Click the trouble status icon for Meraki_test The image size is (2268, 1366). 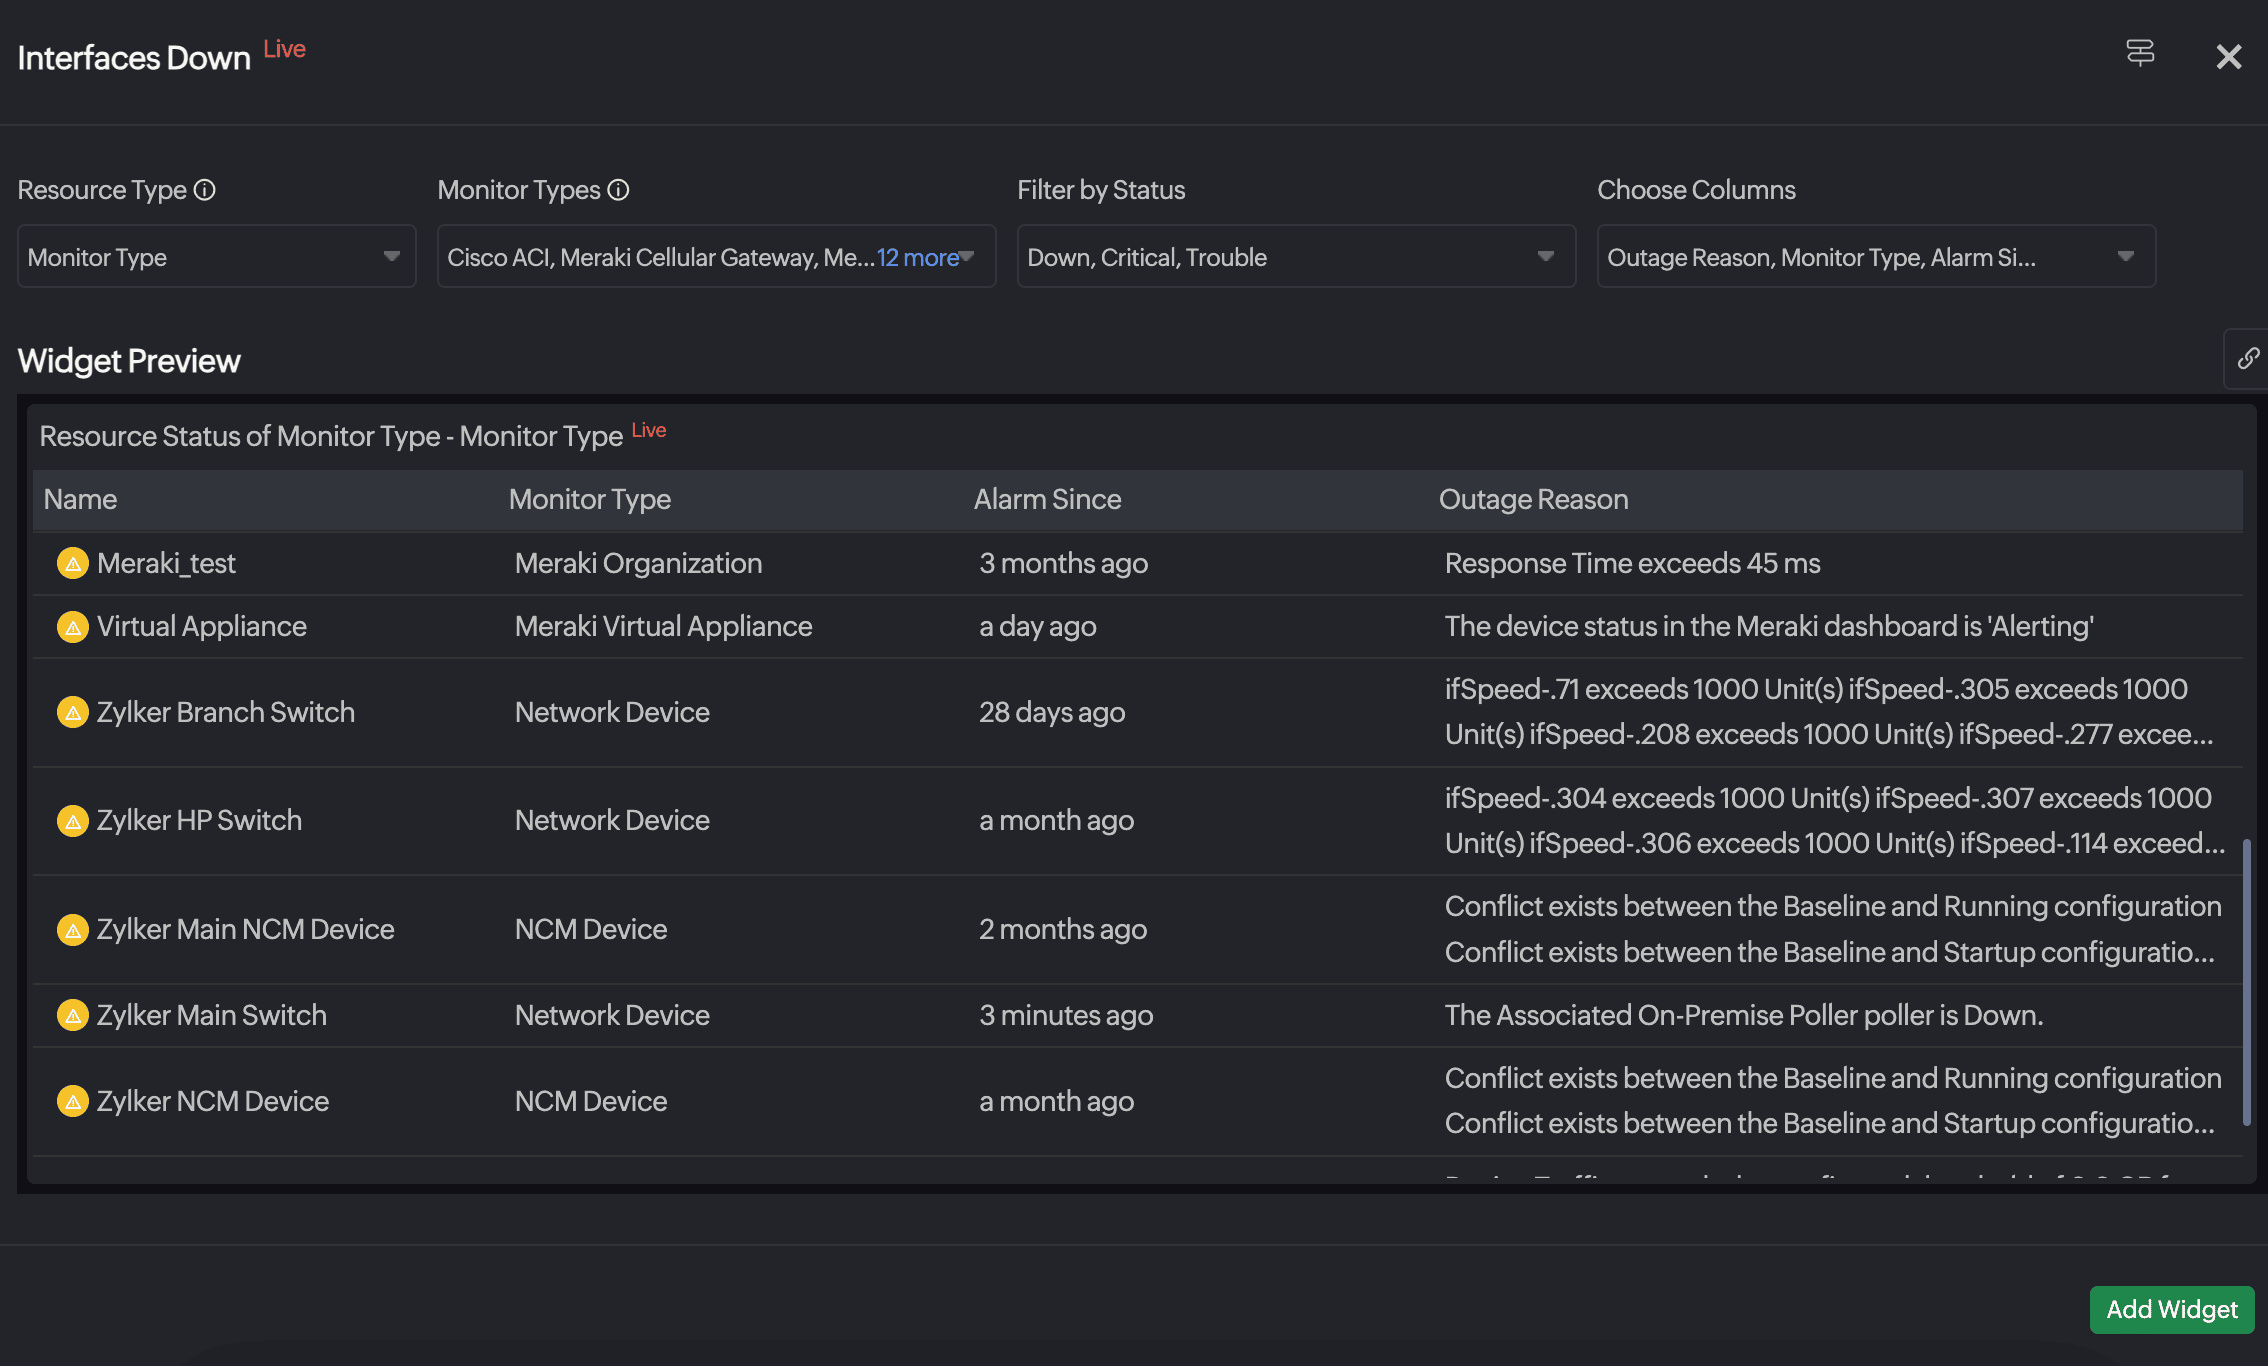pos(72,564)
